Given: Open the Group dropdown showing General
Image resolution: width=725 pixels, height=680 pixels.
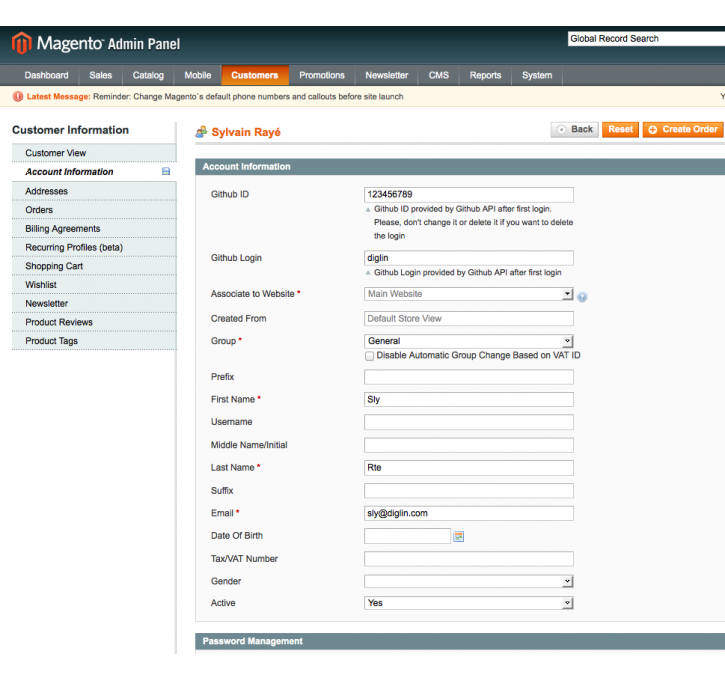Looking at the screenshot, I should coord(469,341).
